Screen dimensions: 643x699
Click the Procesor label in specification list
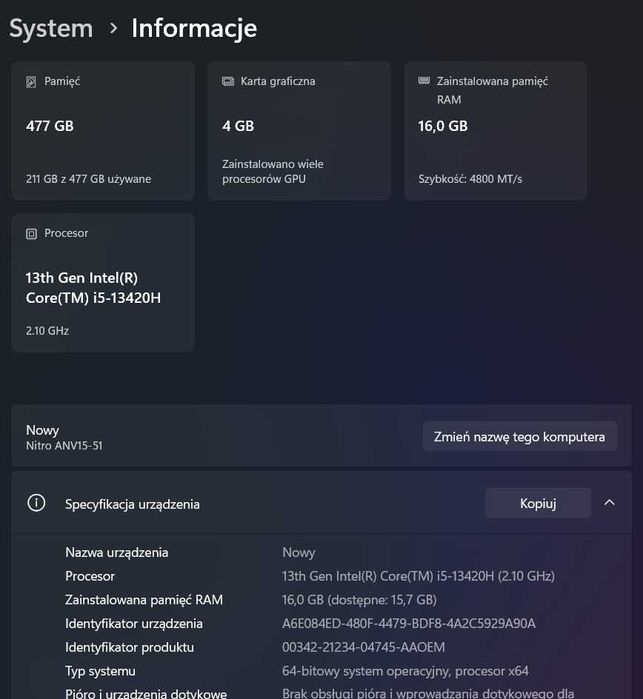[x=90, y=576]
